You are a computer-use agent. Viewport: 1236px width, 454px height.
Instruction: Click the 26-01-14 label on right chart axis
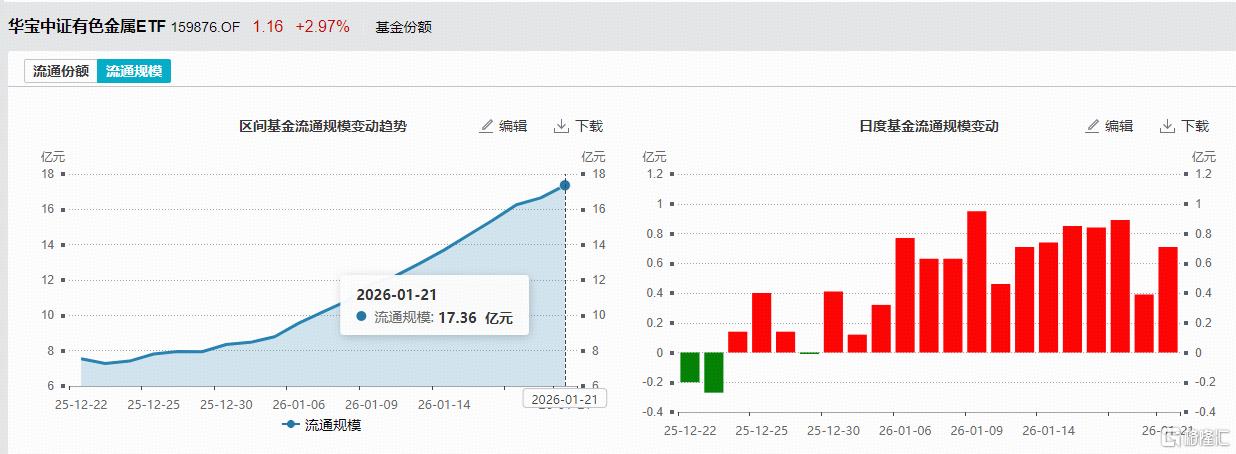point(1049,431)
